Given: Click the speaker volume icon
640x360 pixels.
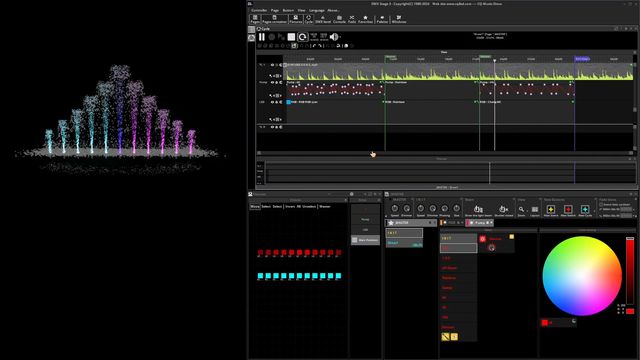Looking at the screenshot, I should coord(334,37).
